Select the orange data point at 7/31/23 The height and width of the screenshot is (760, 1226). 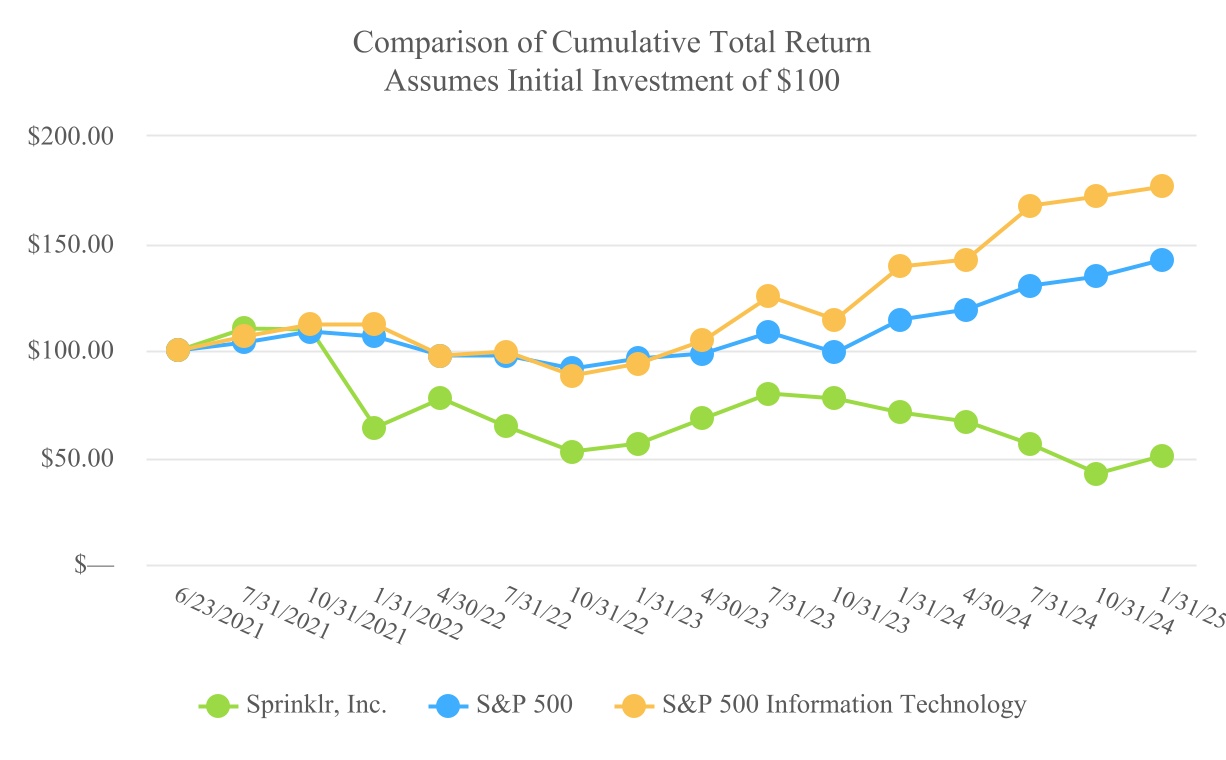point(768,296)
